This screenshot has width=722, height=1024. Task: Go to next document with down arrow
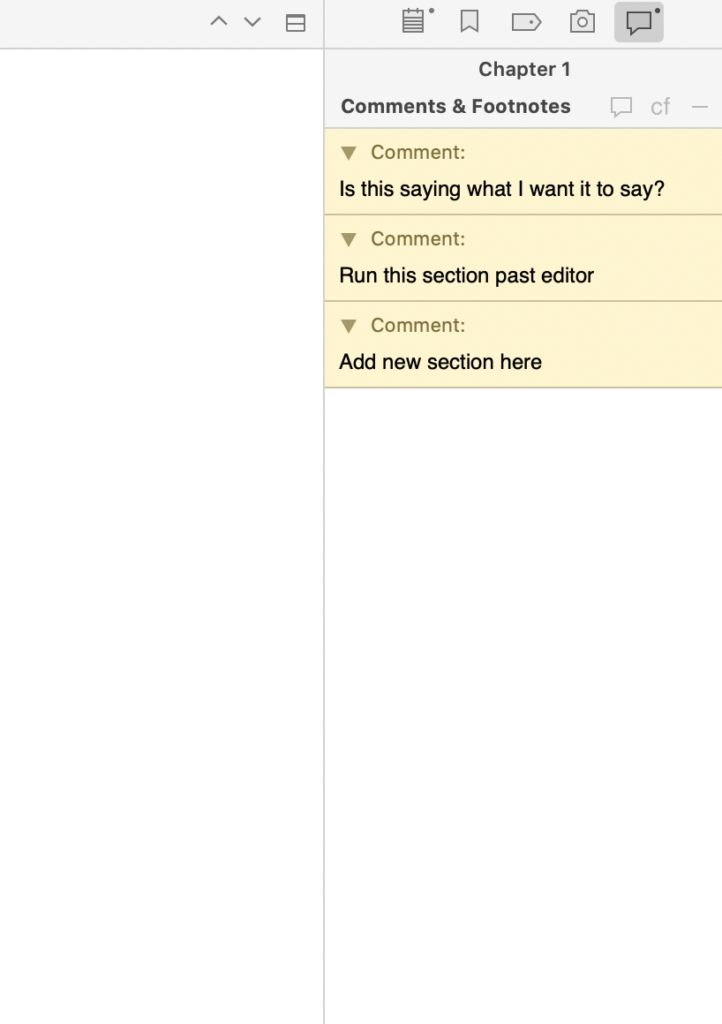(x=253, y=22)
